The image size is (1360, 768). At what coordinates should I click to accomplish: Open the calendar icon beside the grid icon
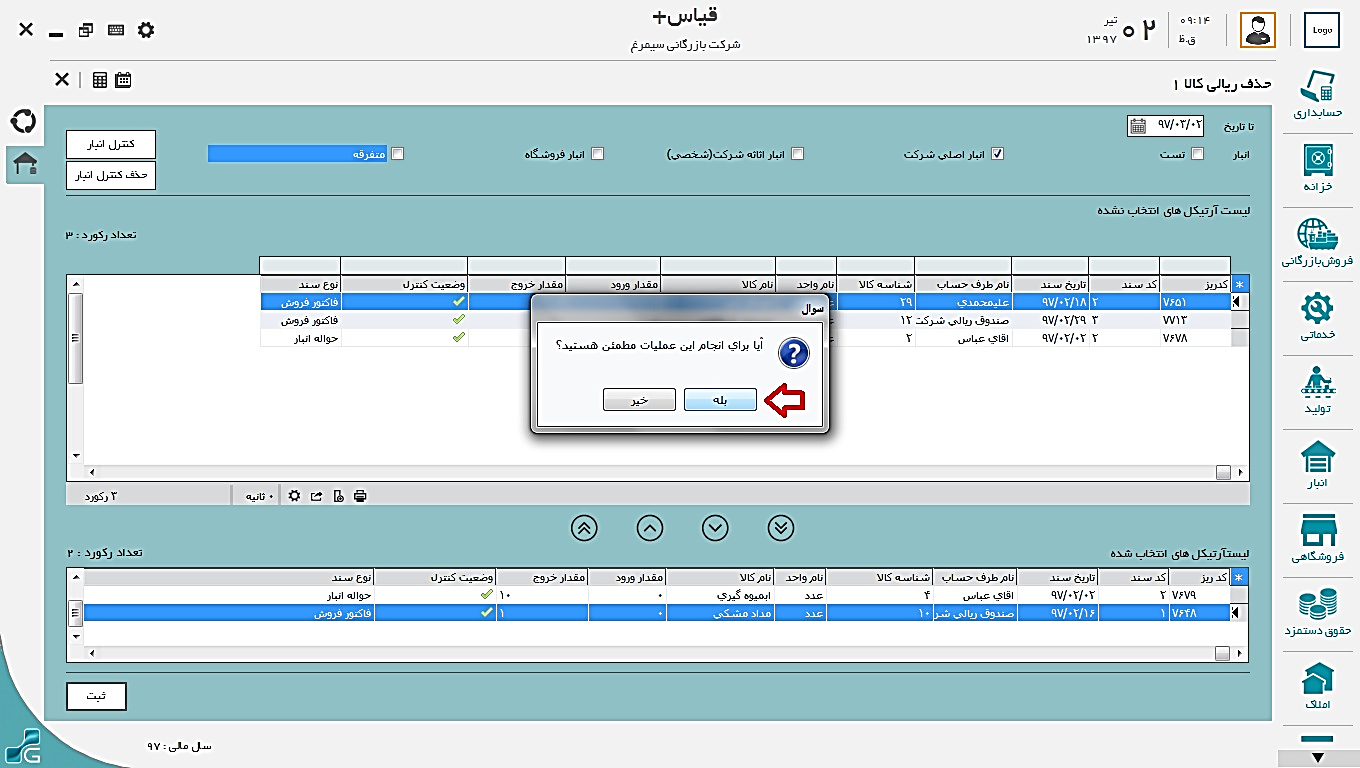pyautogui.click(x=123, y=80)
